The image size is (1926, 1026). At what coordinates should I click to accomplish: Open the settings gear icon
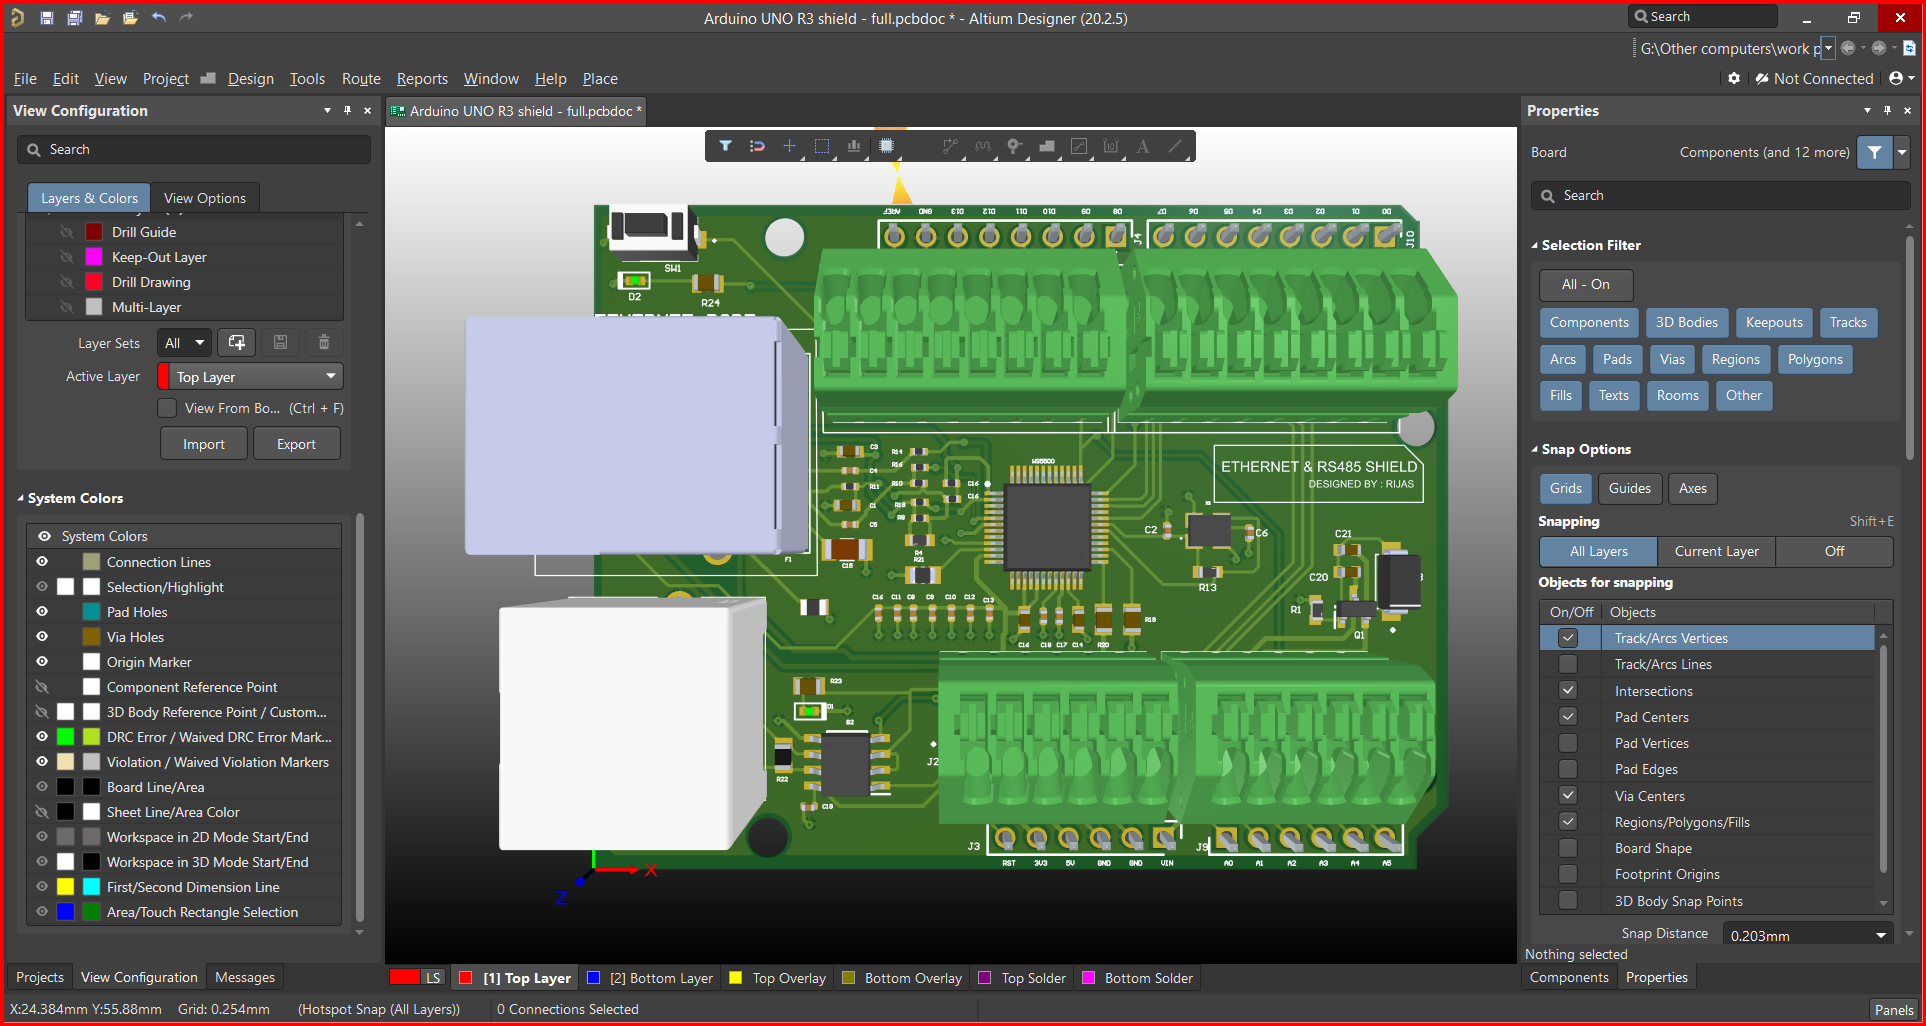1734,78
